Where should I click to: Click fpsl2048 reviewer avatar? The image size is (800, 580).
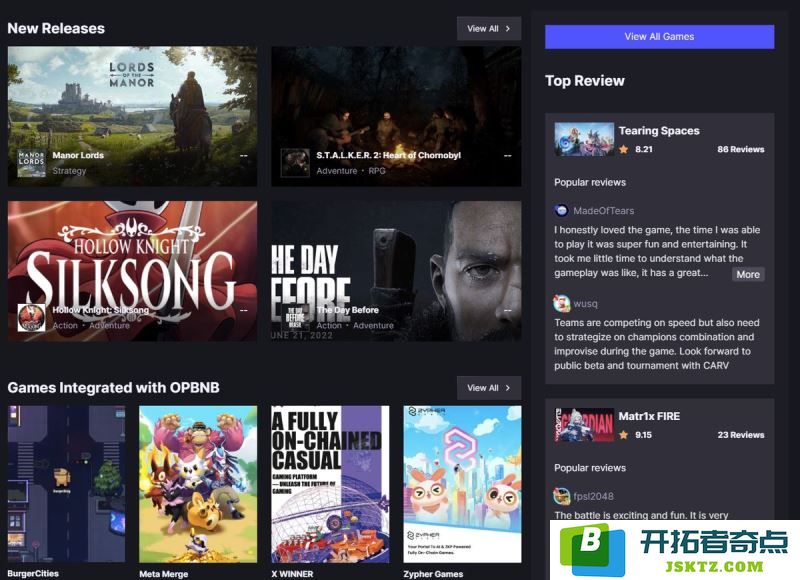pos(561,496)
